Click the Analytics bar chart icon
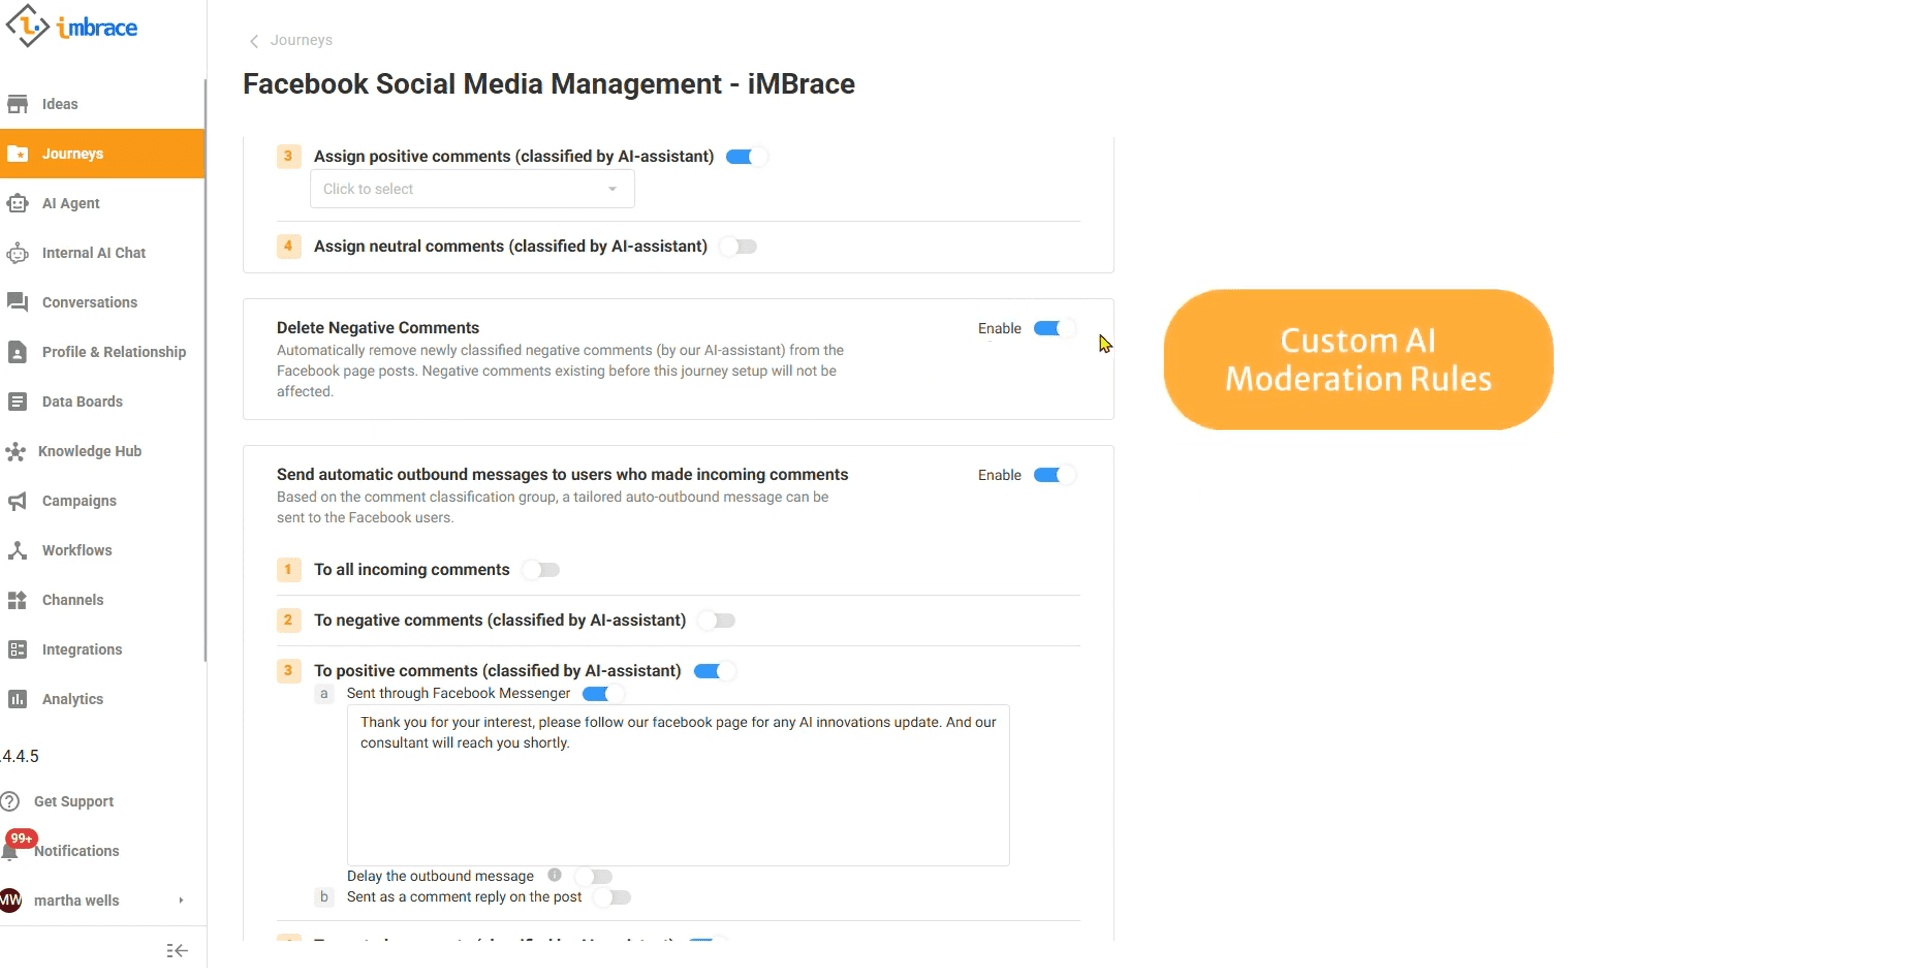1907x974 pixels. point(17,700)
